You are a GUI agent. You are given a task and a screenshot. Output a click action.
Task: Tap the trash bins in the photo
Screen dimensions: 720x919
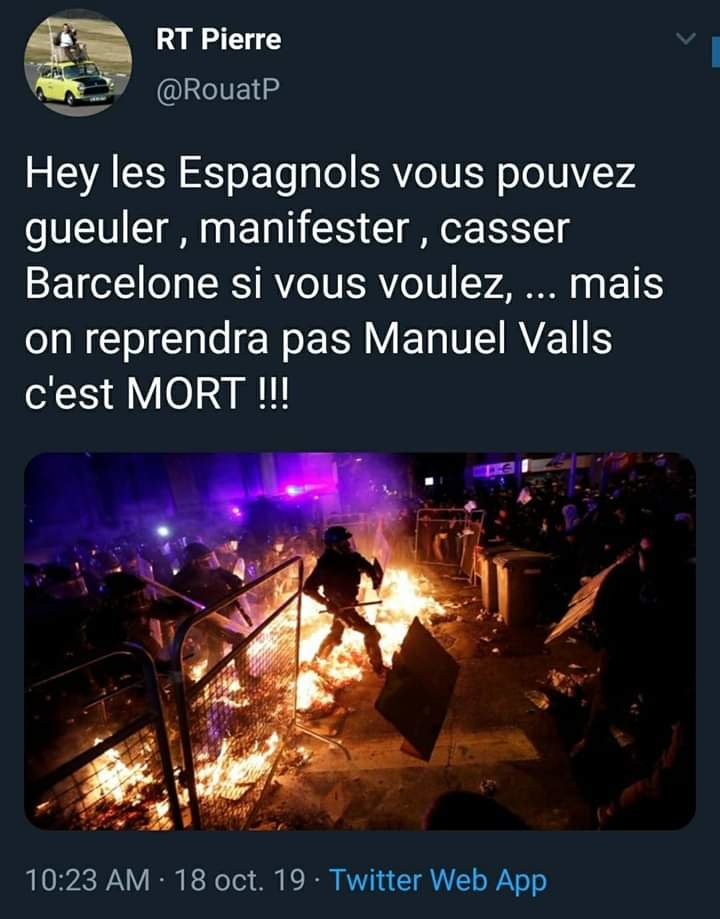[x=511, y=585]
